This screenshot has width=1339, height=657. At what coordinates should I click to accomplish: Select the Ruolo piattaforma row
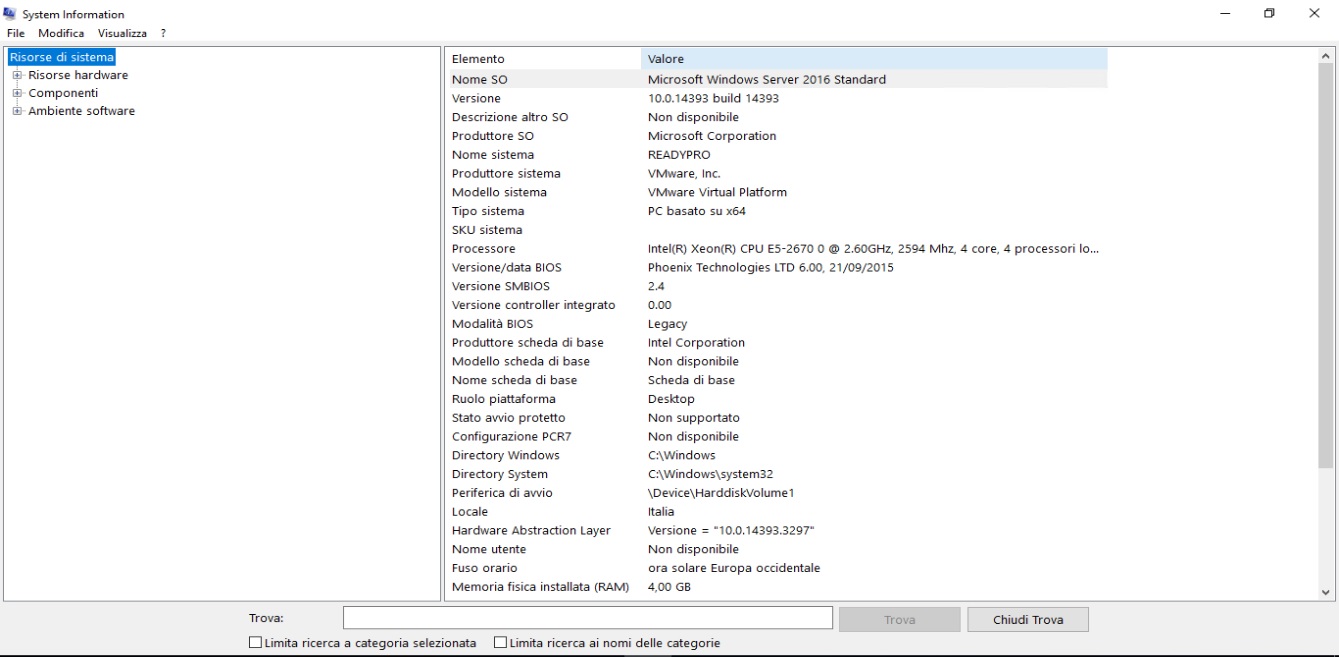click(x=776, y=399)
